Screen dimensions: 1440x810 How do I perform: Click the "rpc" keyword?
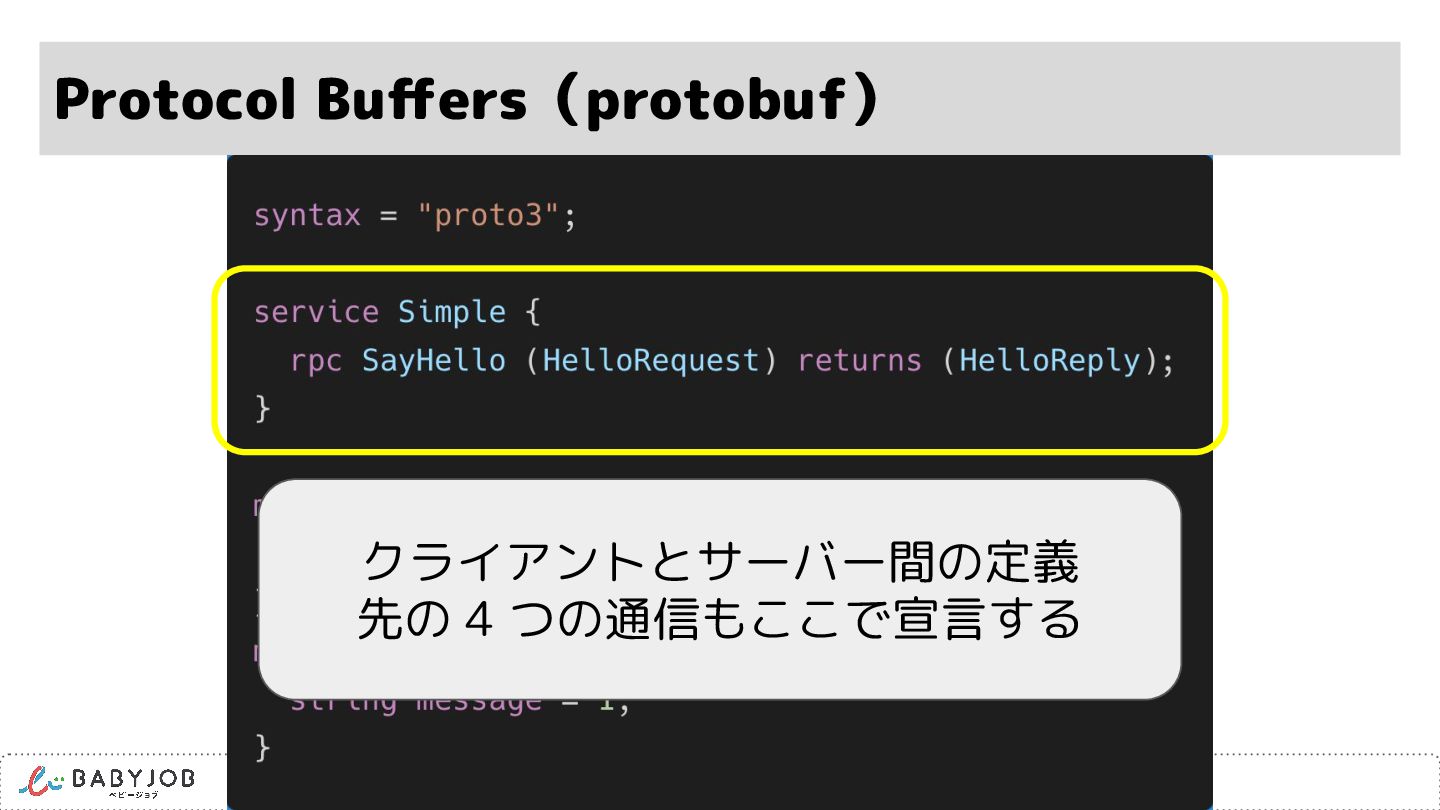(316, 360)
